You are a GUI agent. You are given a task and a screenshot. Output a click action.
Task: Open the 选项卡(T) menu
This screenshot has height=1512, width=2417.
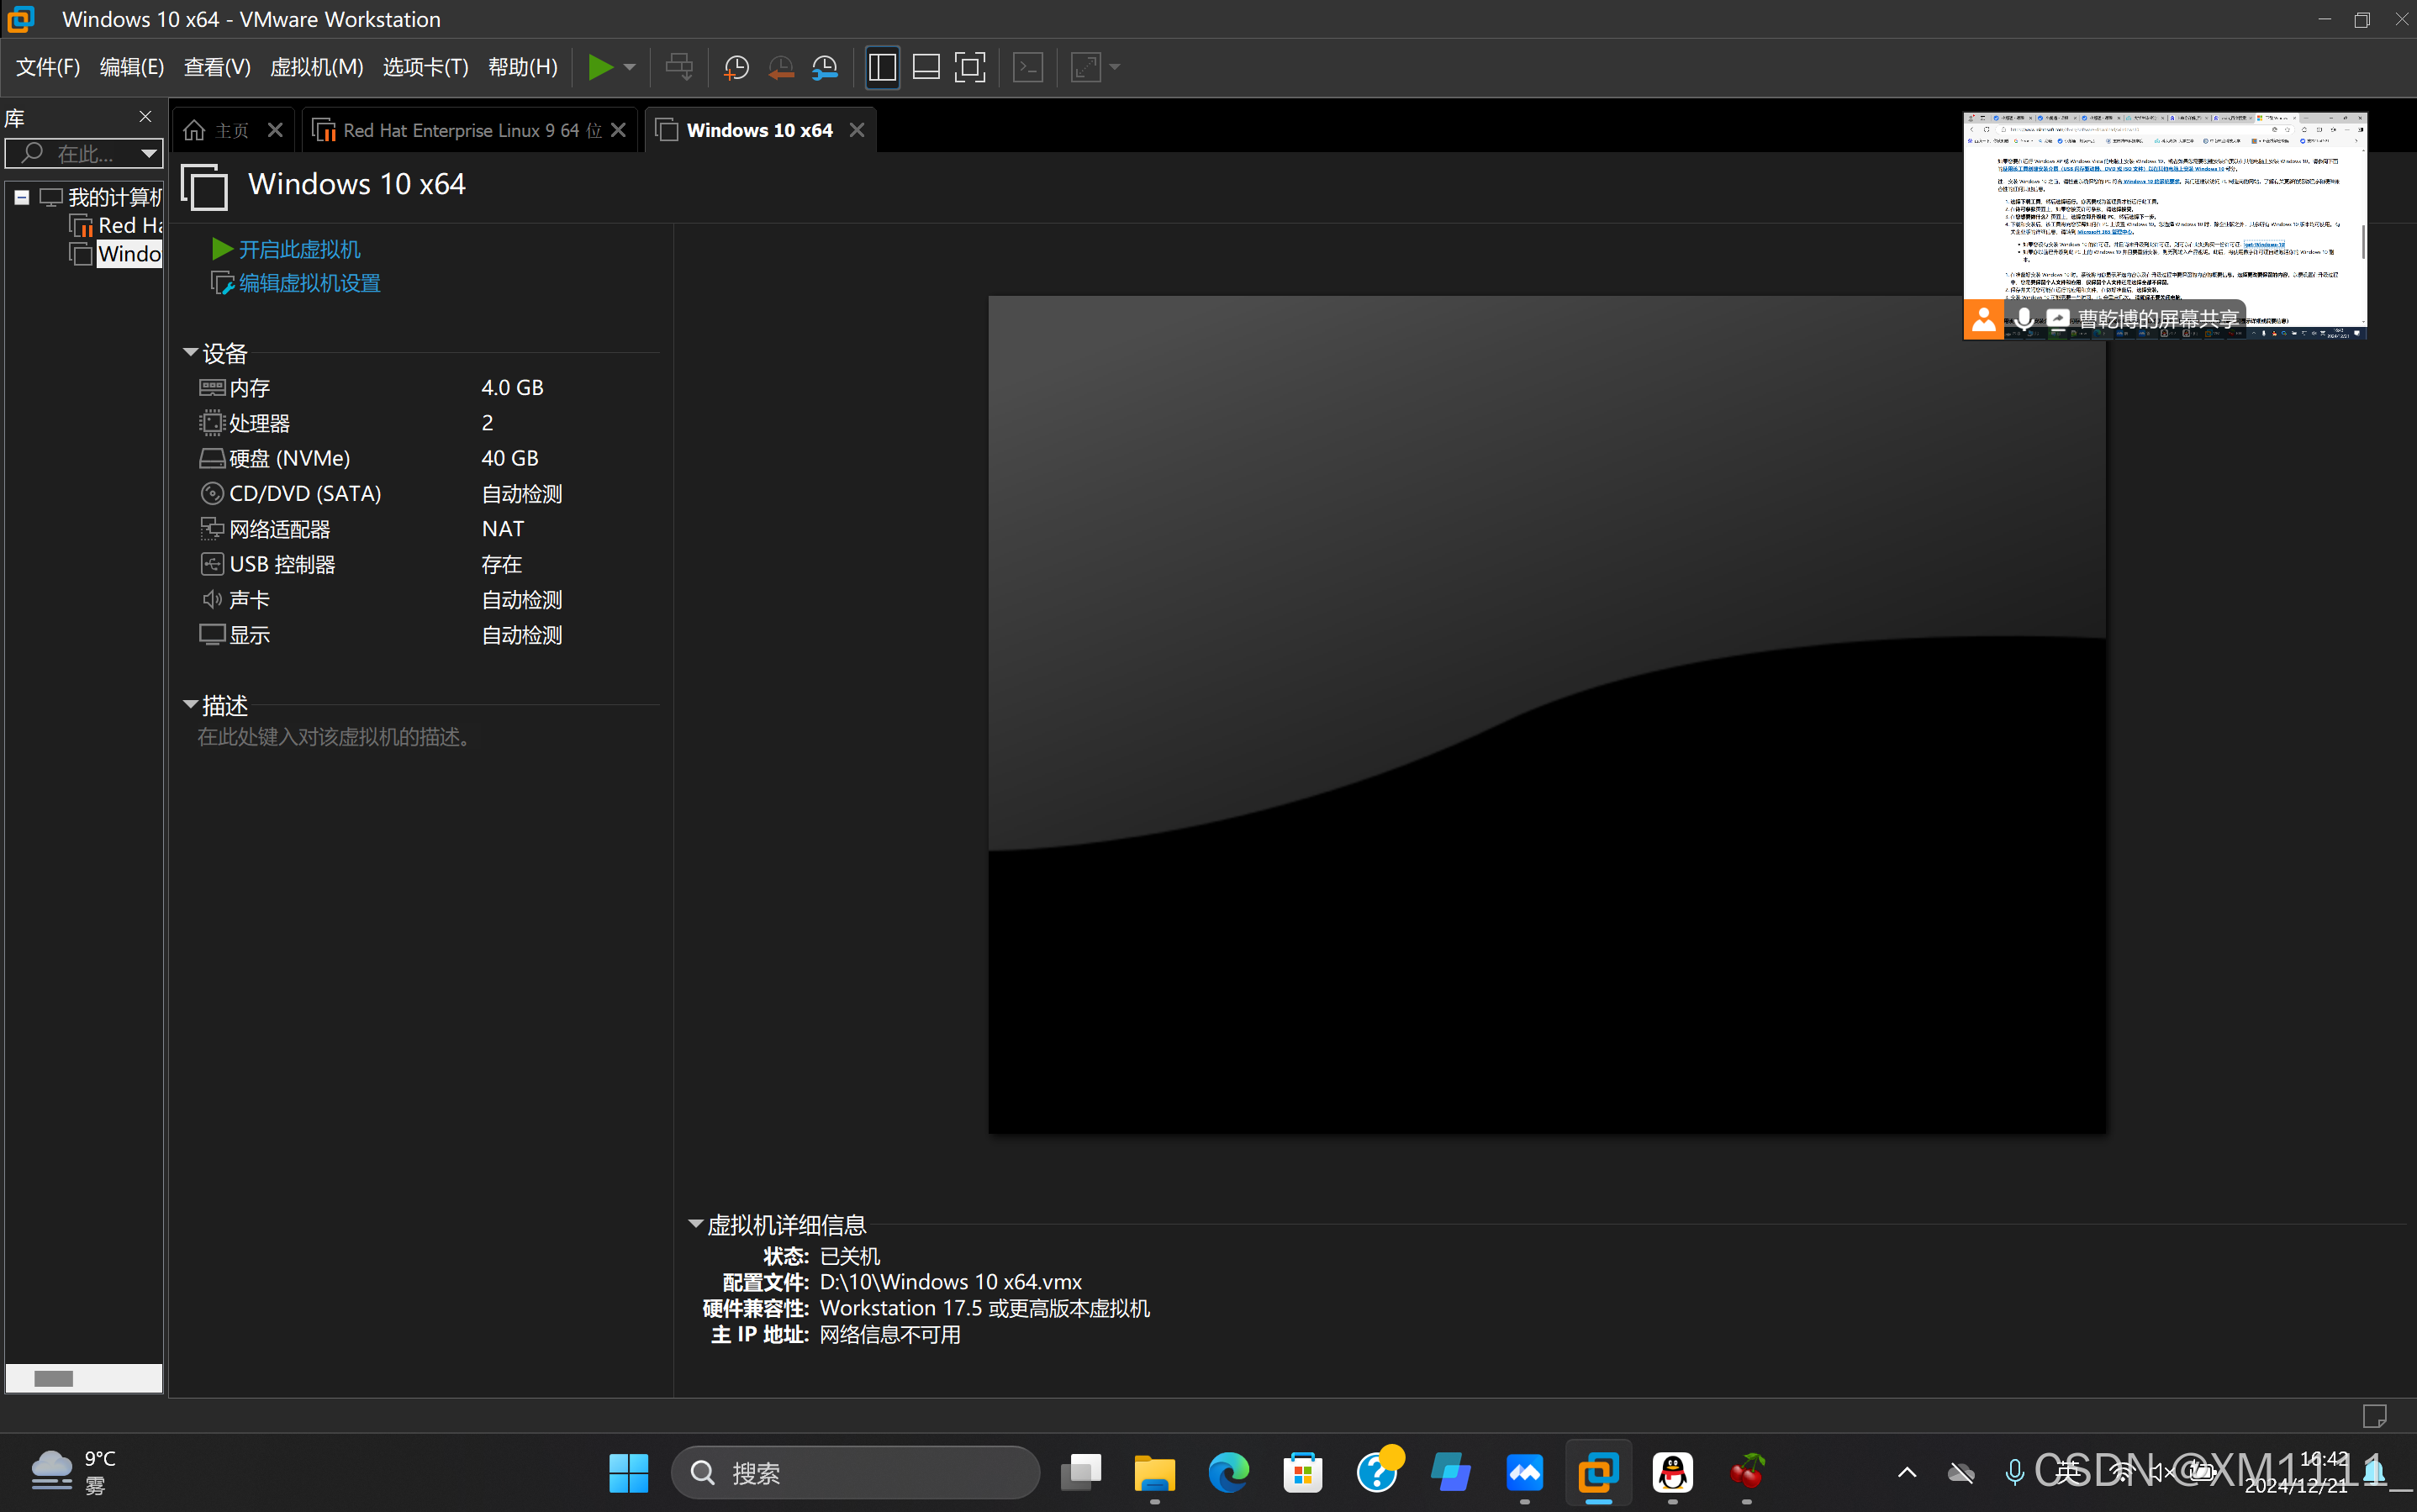425,67
